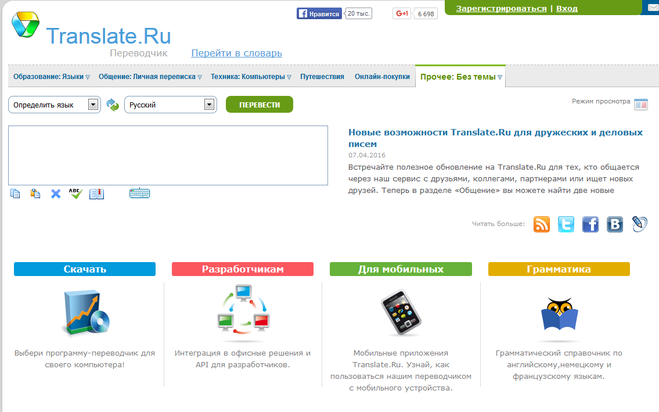Toggle the Режим просмотра view mode icon
The image size is (659, 412).
click(x=641, y=103)
